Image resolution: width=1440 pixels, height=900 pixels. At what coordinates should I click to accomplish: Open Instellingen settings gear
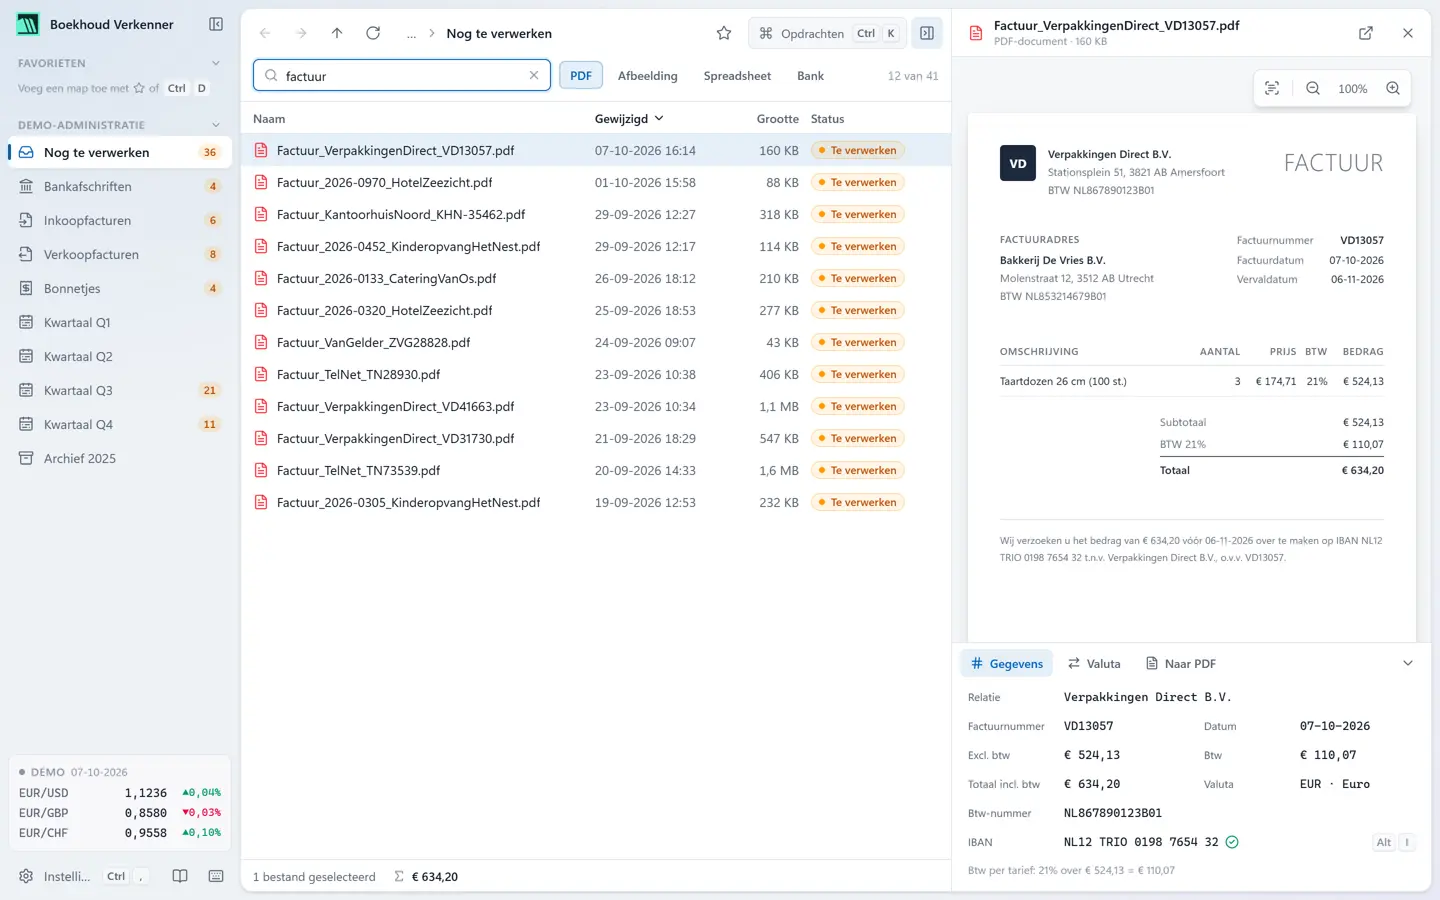(27, 876)
